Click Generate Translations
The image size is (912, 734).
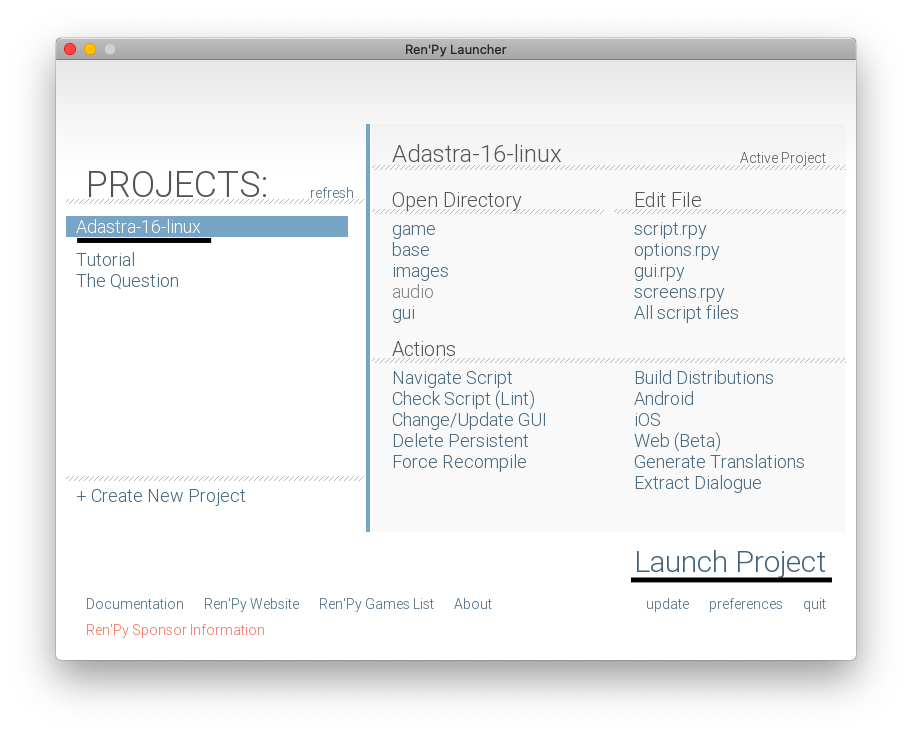tap(719, 462)
